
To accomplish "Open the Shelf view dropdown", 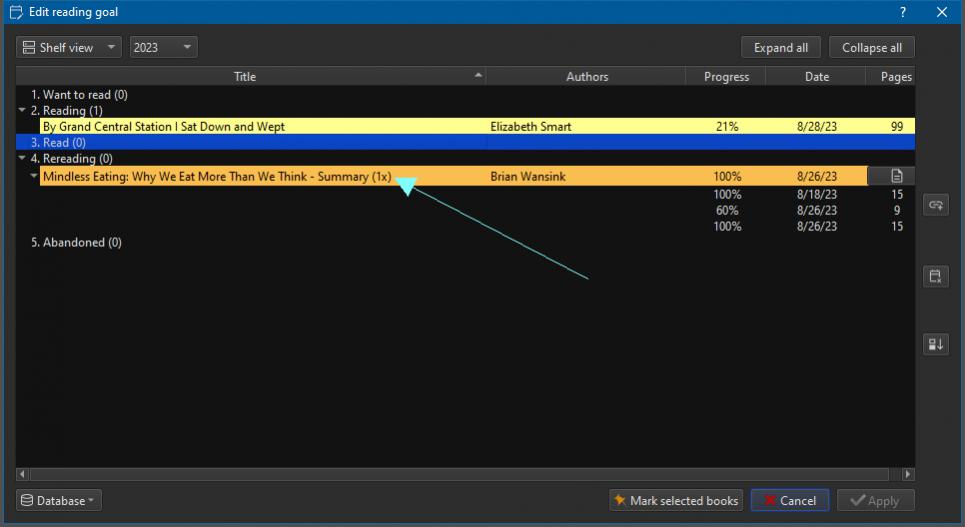I will (68, 47).
